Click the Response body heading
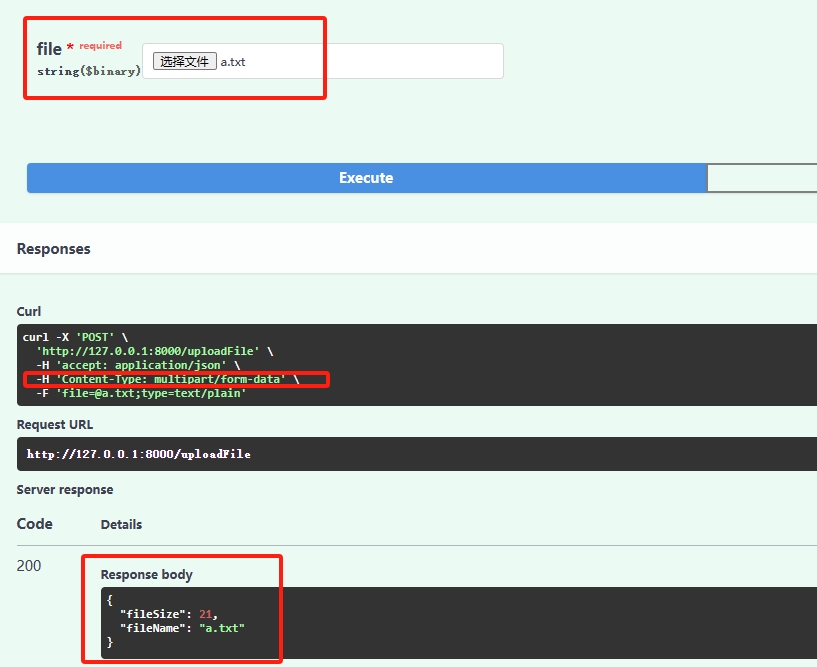Image resolution: width=817 pixels, height=667 pixels. [x=146, y=574]
